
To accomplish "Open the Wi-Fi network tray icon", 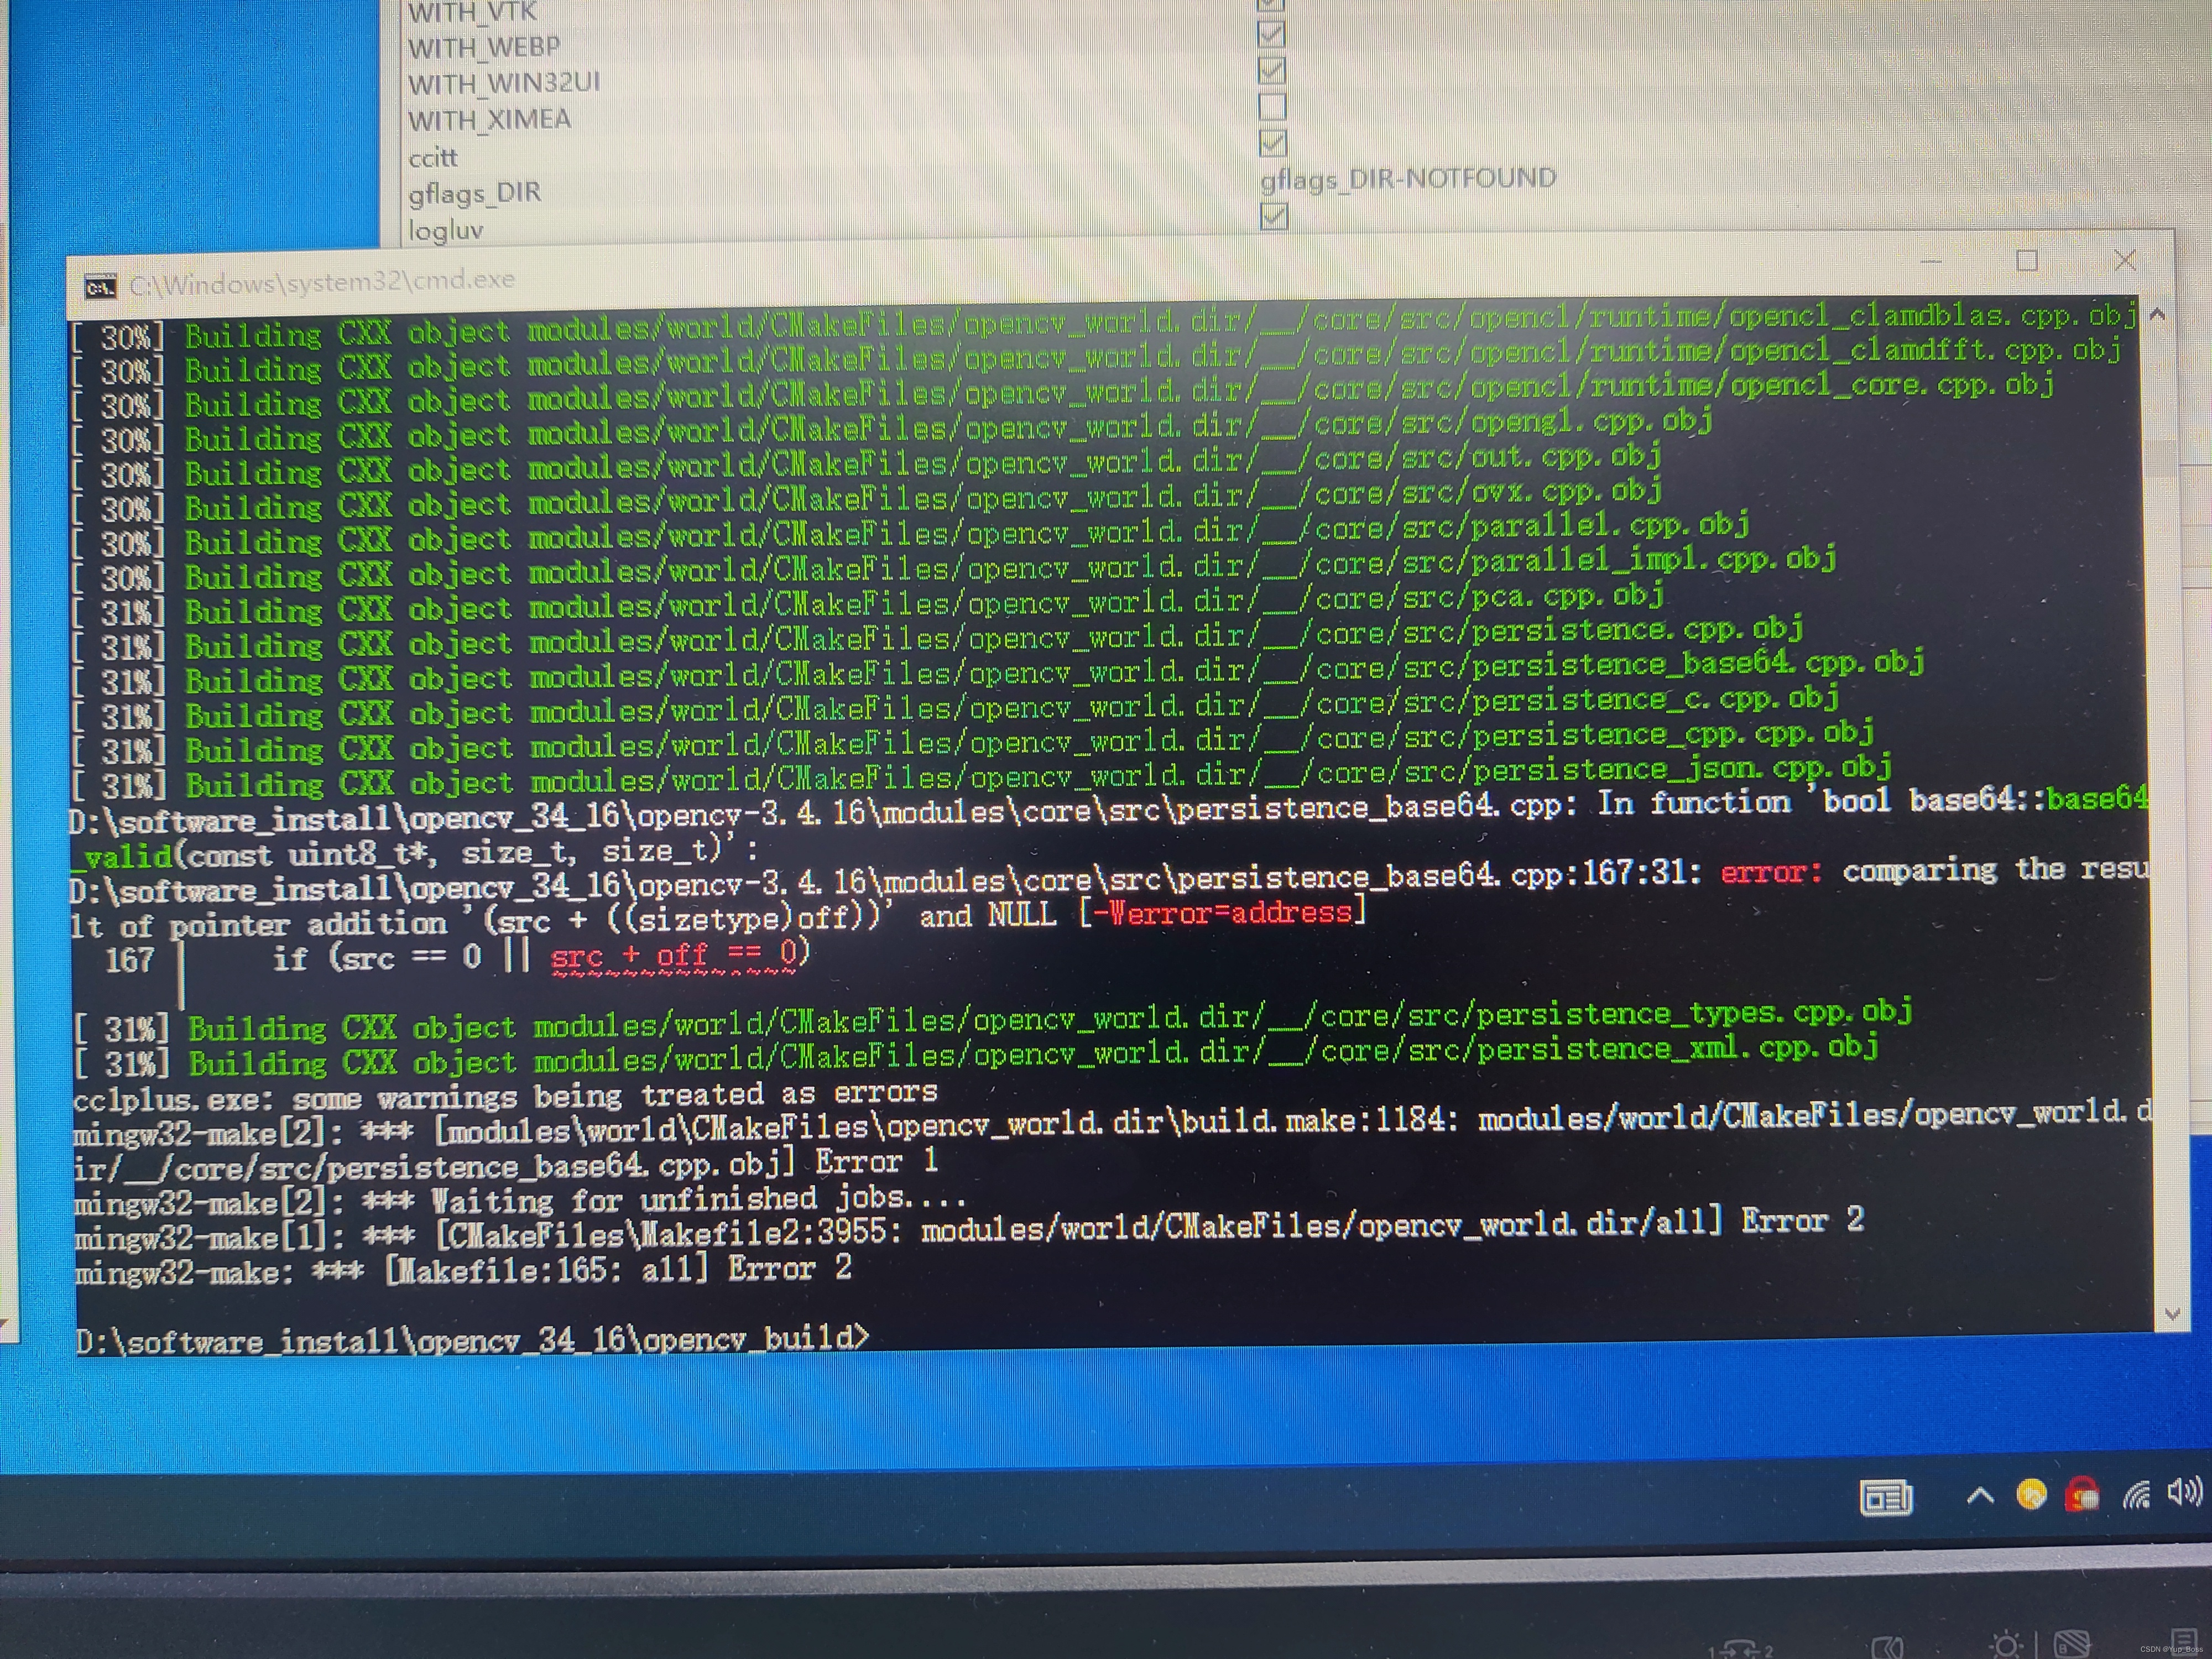I will [x=2136, y=1495].
